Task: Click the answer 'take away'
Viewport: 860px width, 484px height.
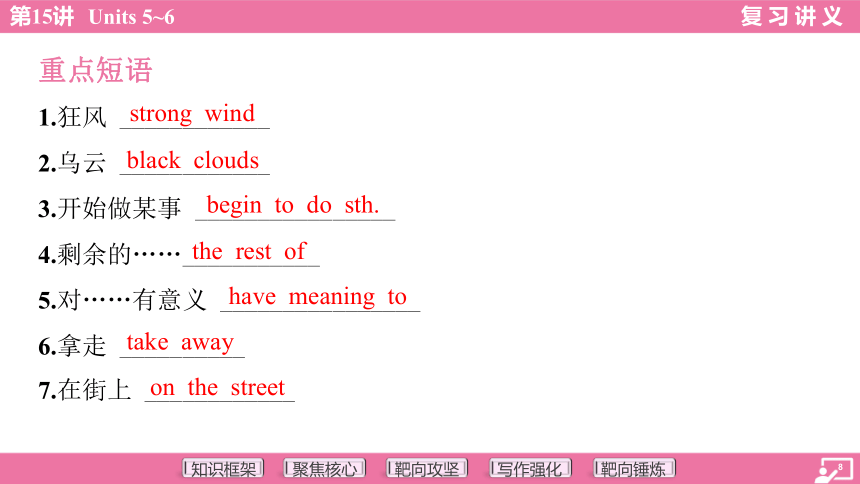Action: 180,342
